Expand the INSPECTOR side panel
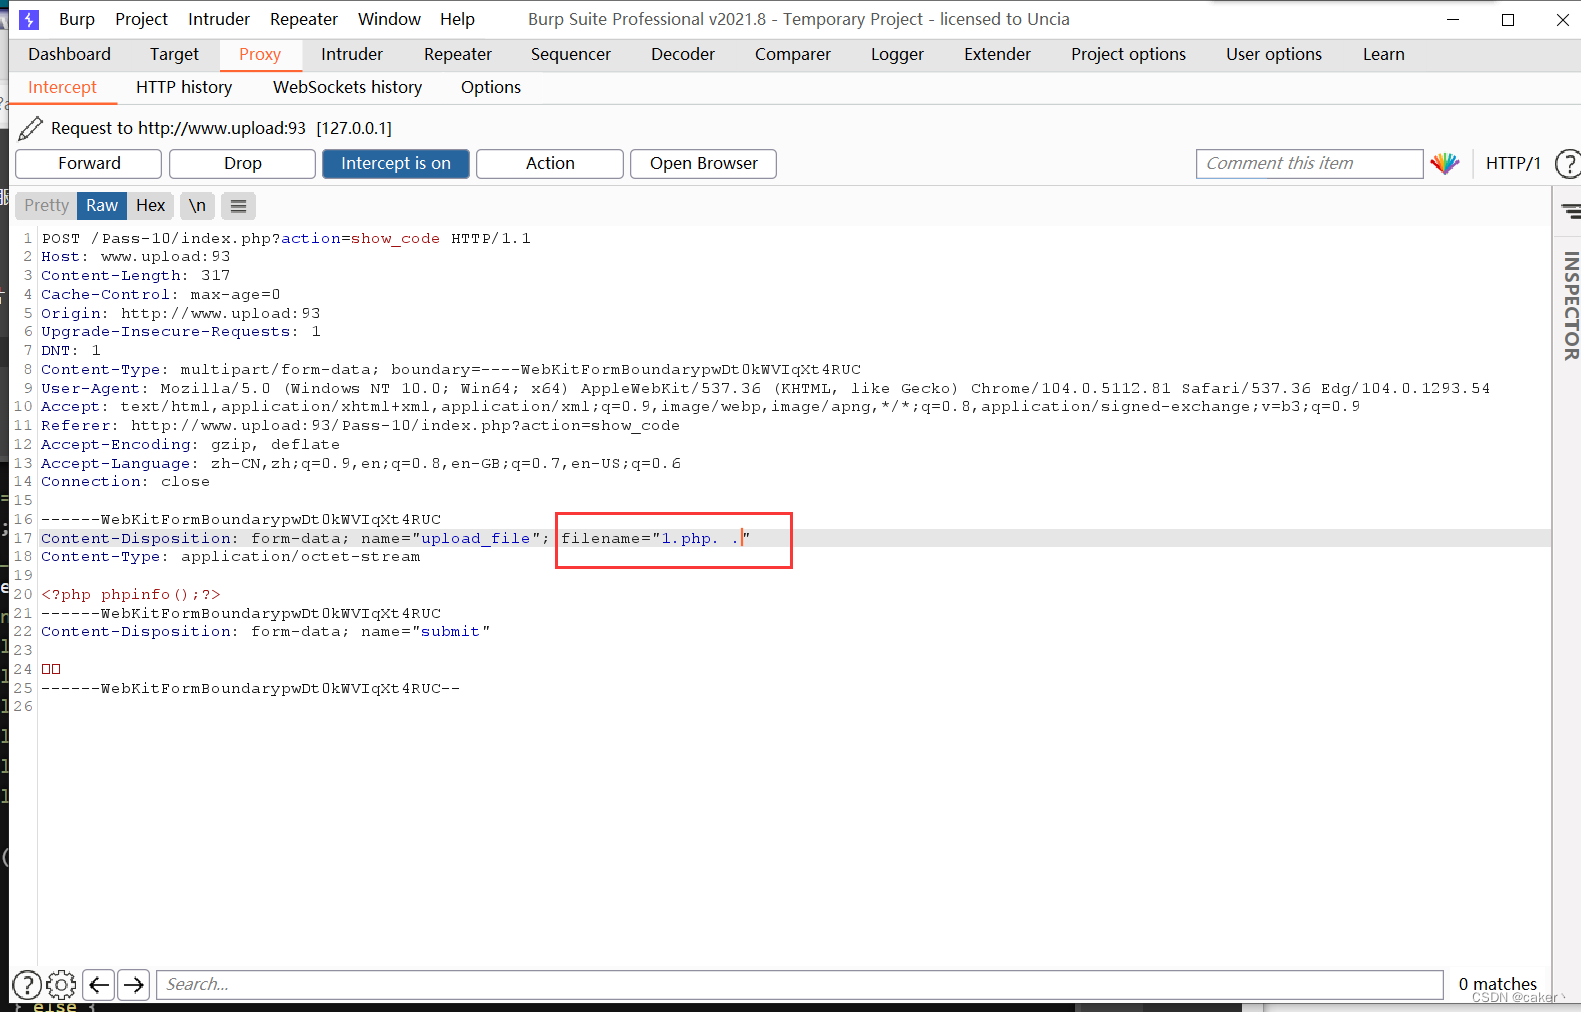The width and height of the screenshot is (1581, 1012). coord(1571,305)
